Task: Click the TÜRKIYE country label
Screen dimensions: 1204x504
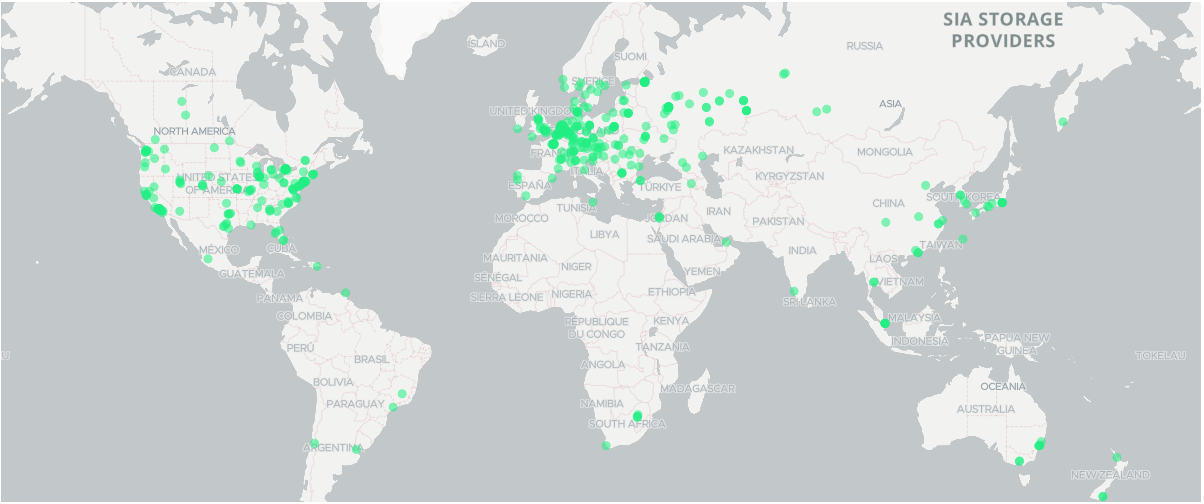Action: (661, 187)
